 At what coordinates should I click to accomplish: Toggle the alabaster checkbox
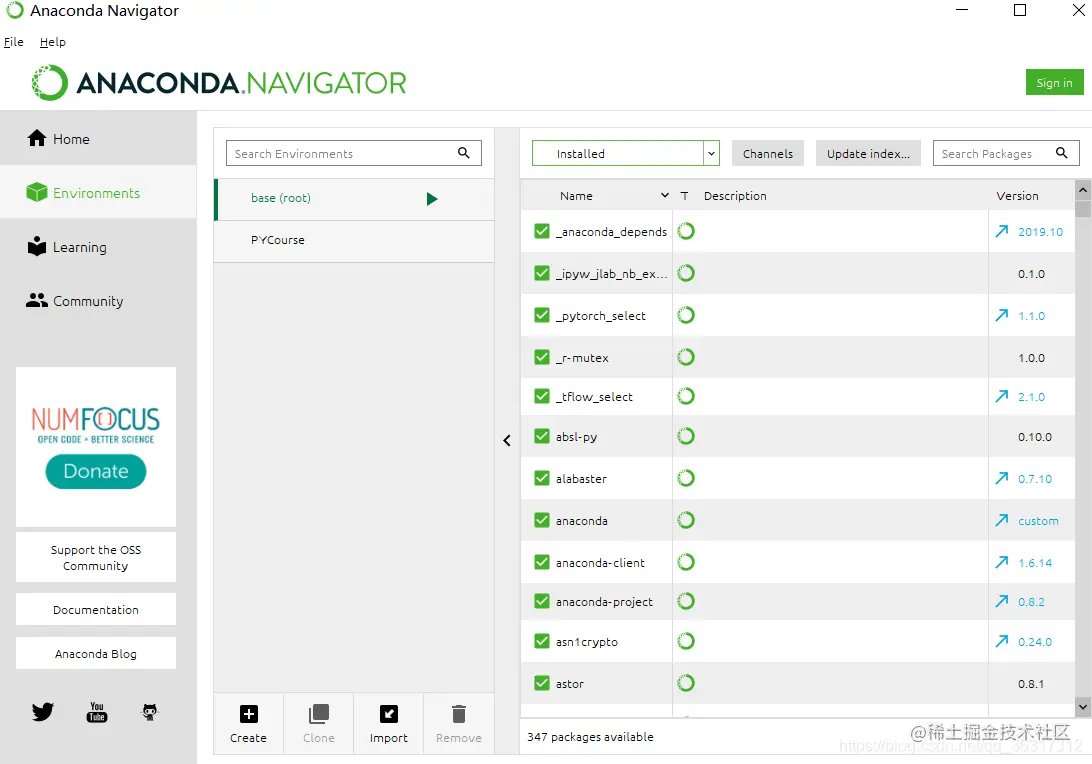click(x=542, y=478)
